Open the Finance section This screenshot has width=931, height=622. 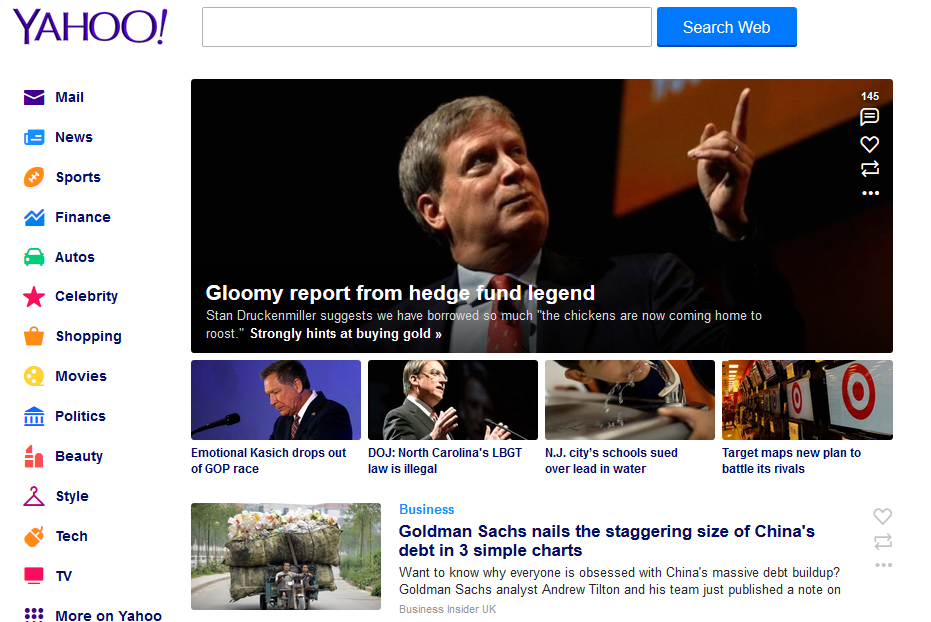(x=83, y=217)
